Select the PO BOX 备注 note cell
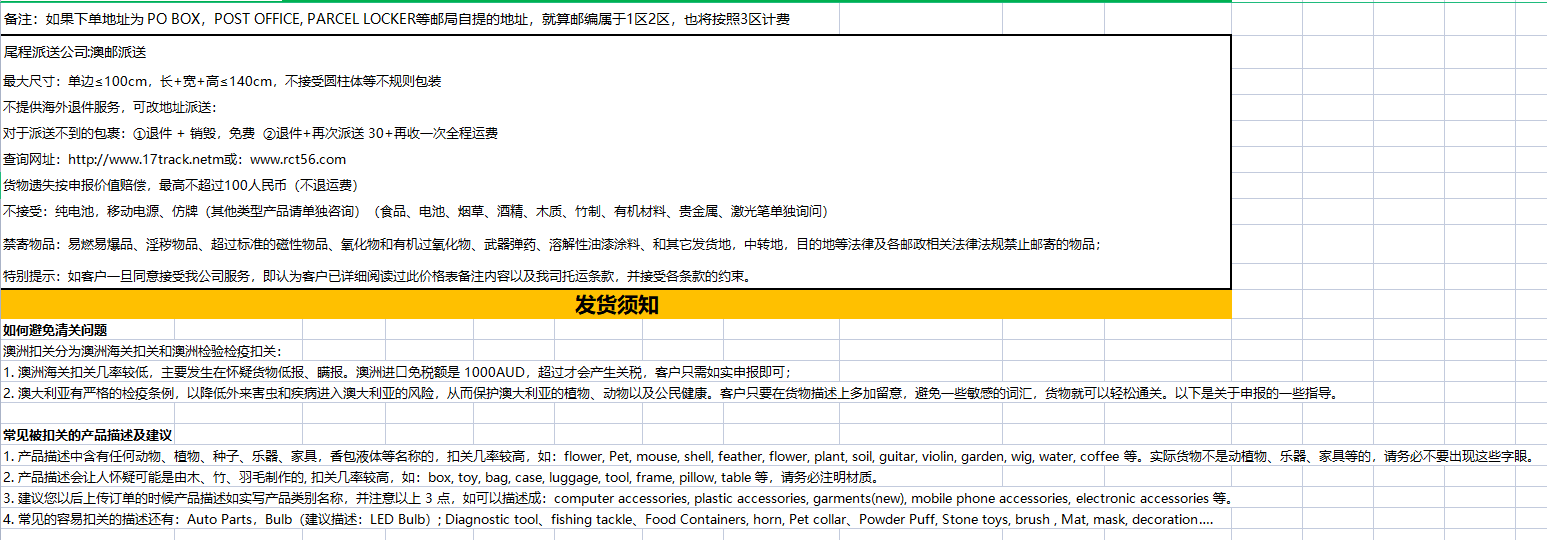Screen dimensions: 1547x540 (x=397, y=19)
